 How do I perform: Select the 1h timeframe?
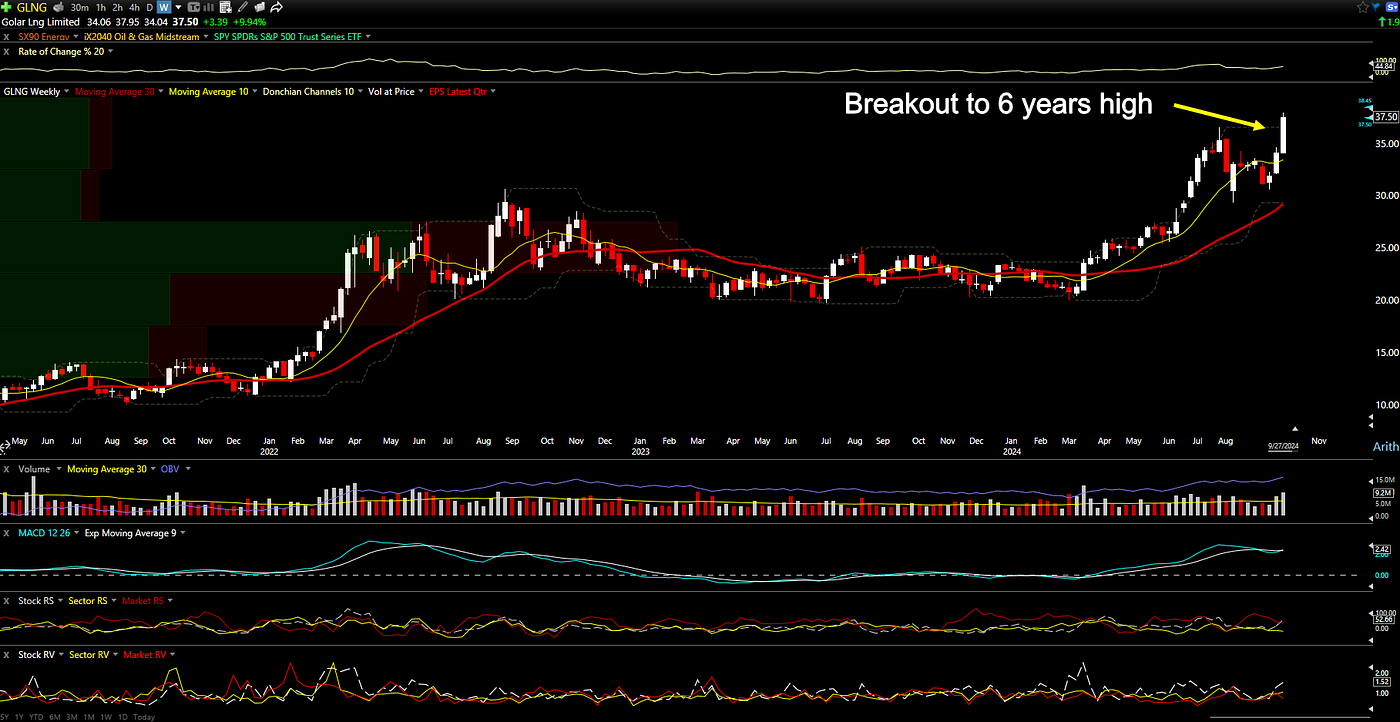(101, 7)
